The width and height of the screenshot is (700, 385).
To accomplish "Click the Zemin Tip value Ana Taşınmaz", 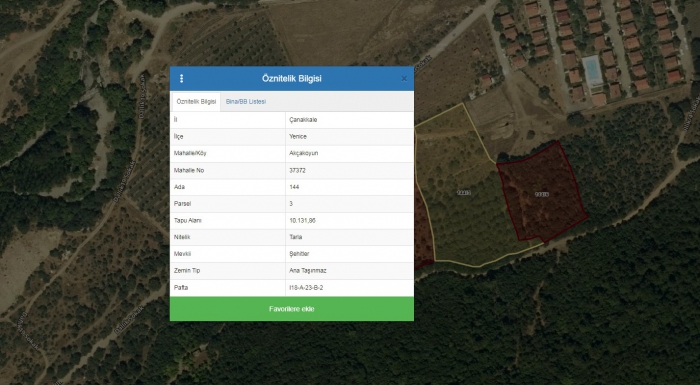I will pyautogui.click(x=308, y=271).
